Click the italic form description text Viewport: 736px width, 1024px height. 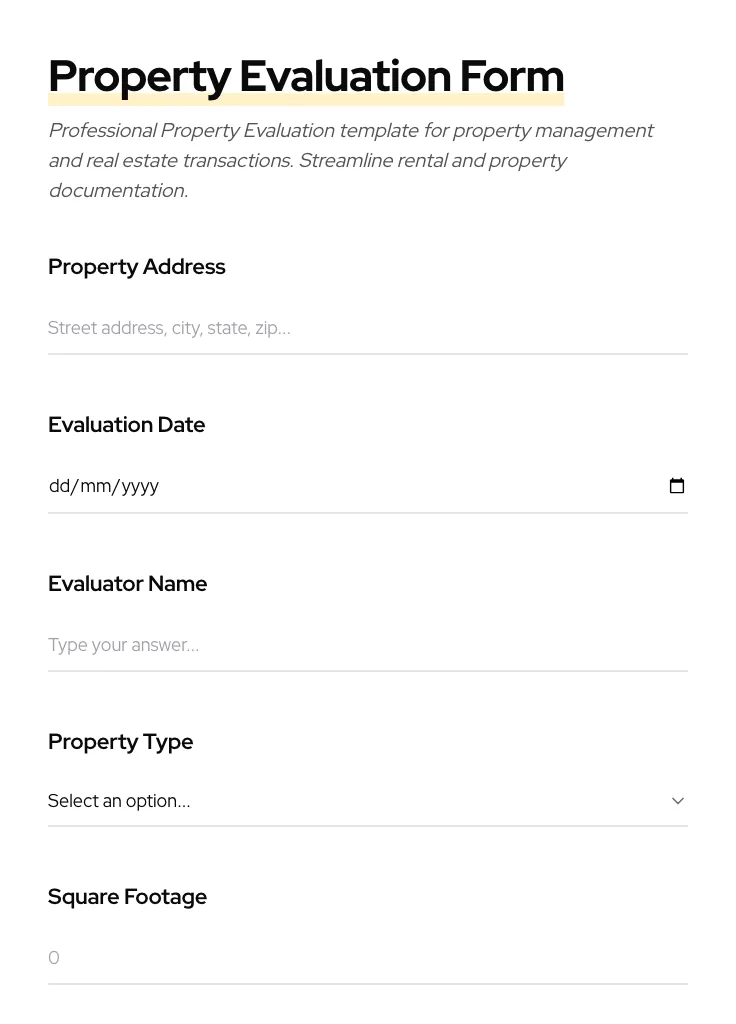(x=351, y=160)
